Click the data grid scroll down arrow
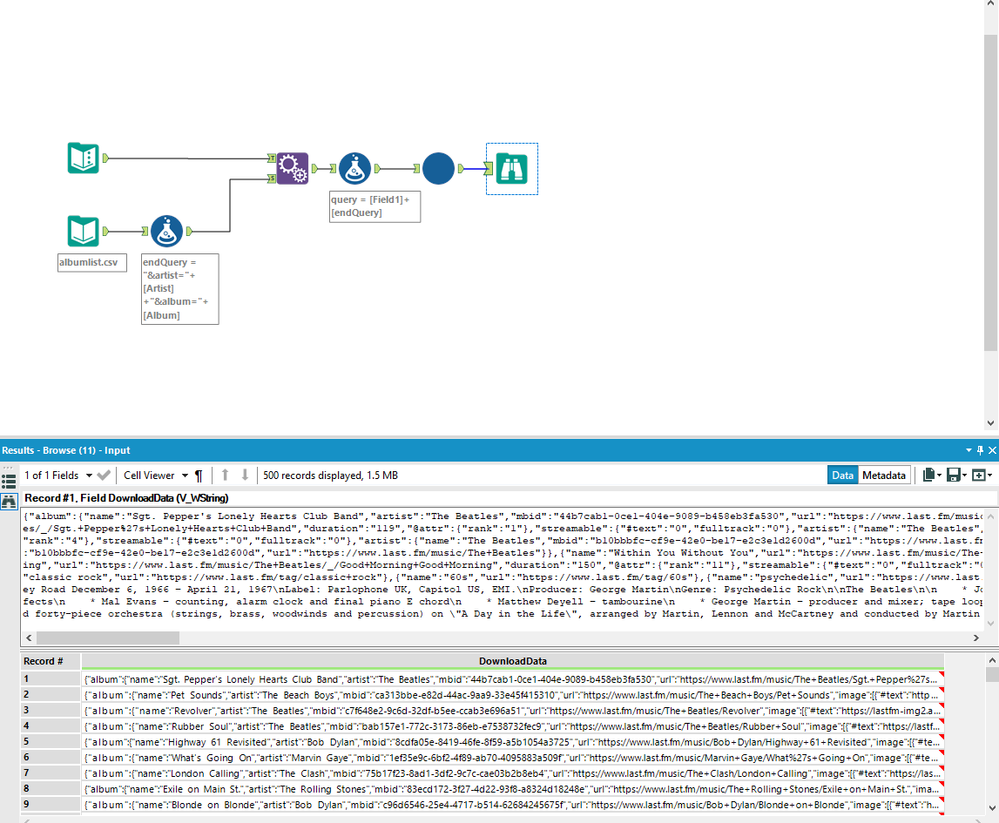The width and height of the screenshot is (999, 823). coord(992,808)
